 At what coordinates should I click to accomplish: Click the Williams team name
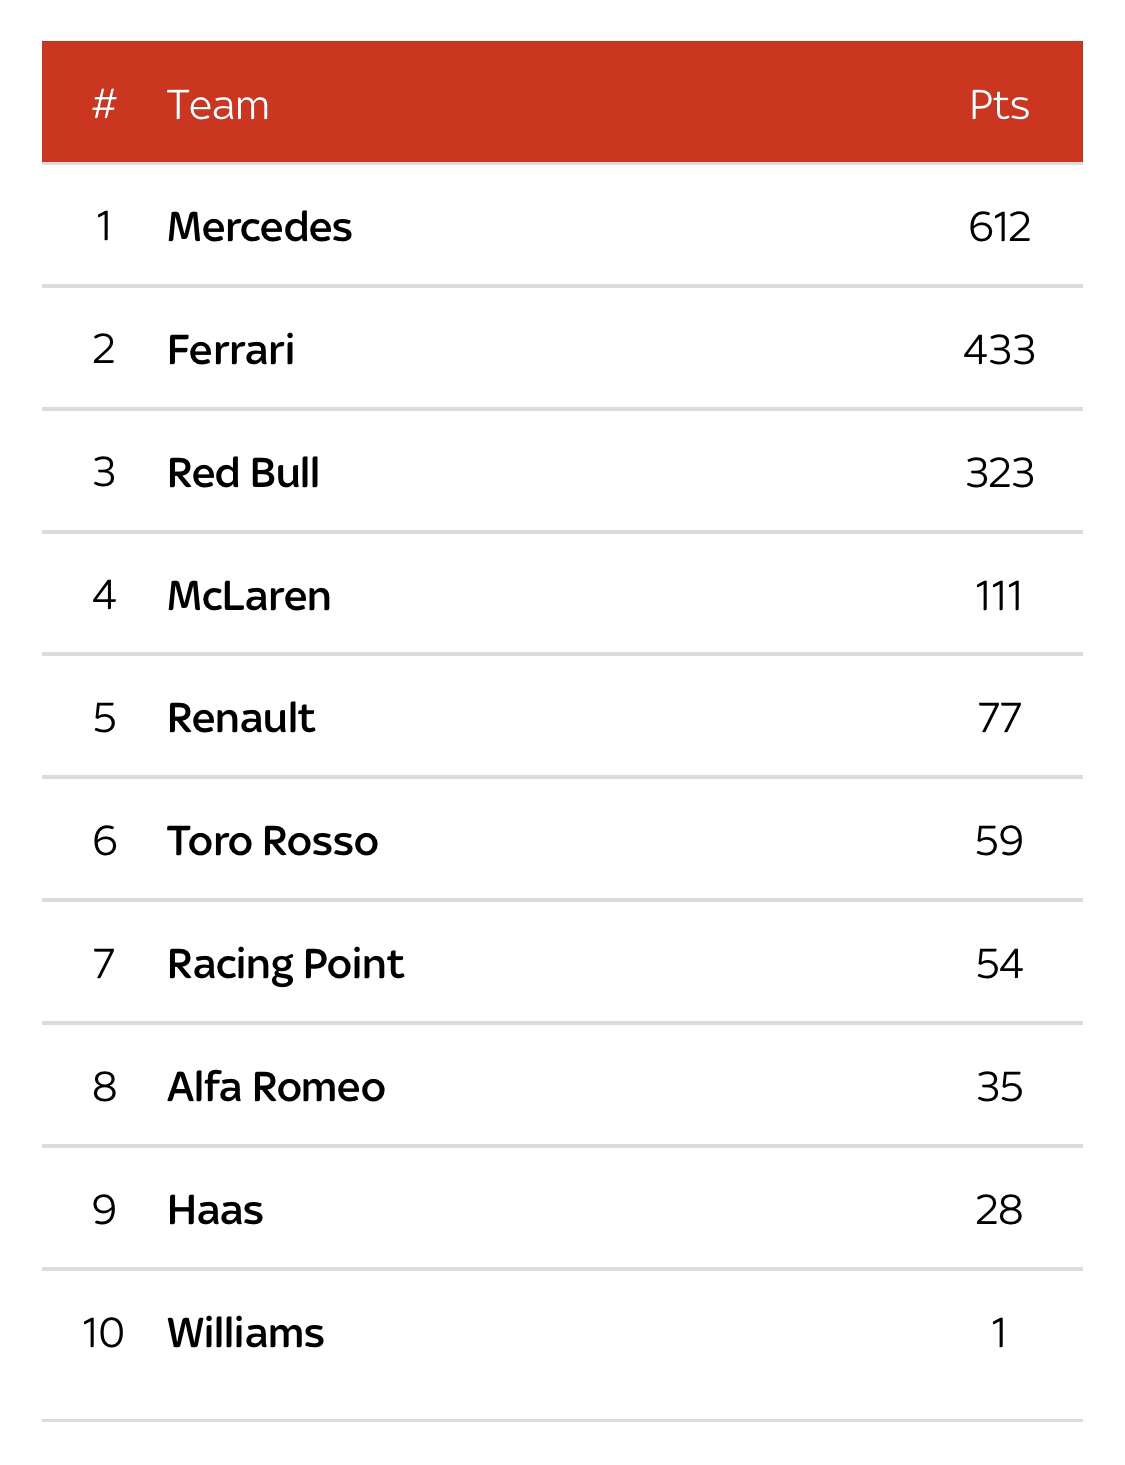click(x=245, y=1333)
